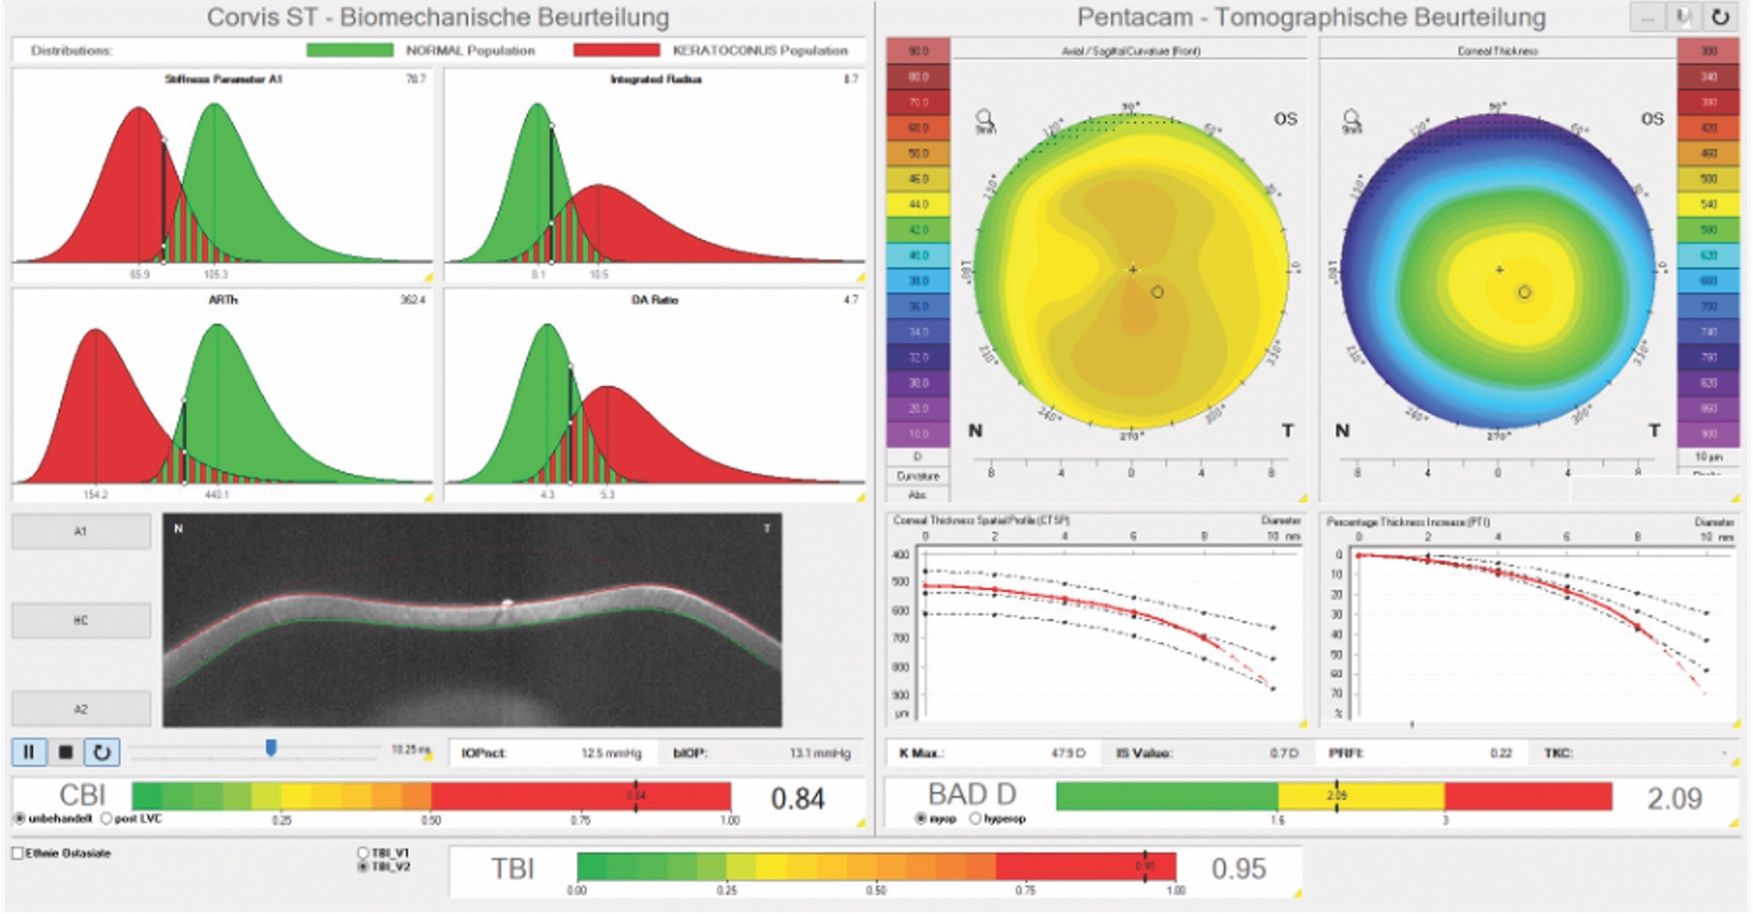Click the IS Value 0.7 D field
The image size is (1753, 914).
pos(1284,753)
